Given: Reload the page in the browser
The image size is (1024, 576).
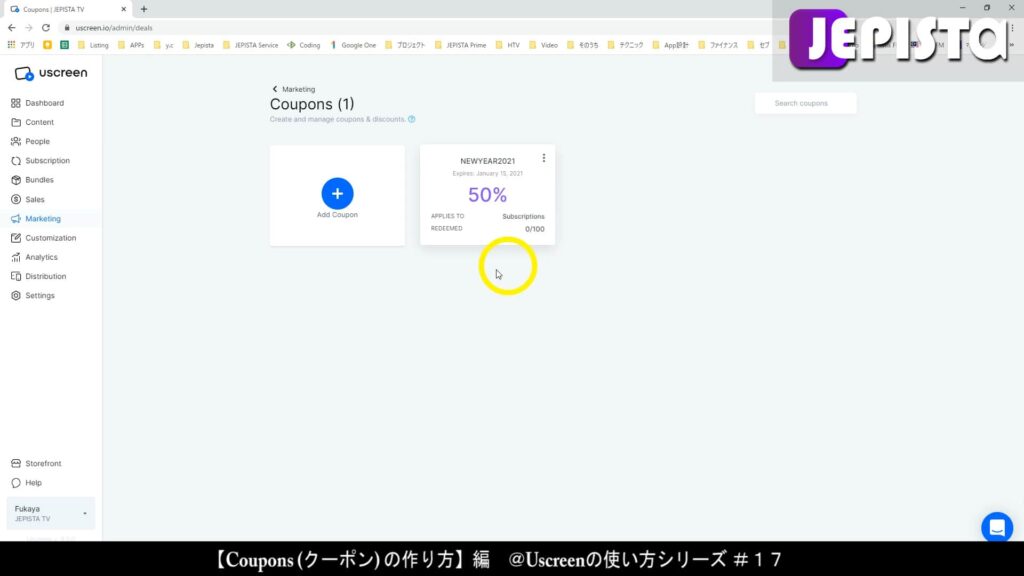Looking at the screenshot, I should (x=46, y=27).
